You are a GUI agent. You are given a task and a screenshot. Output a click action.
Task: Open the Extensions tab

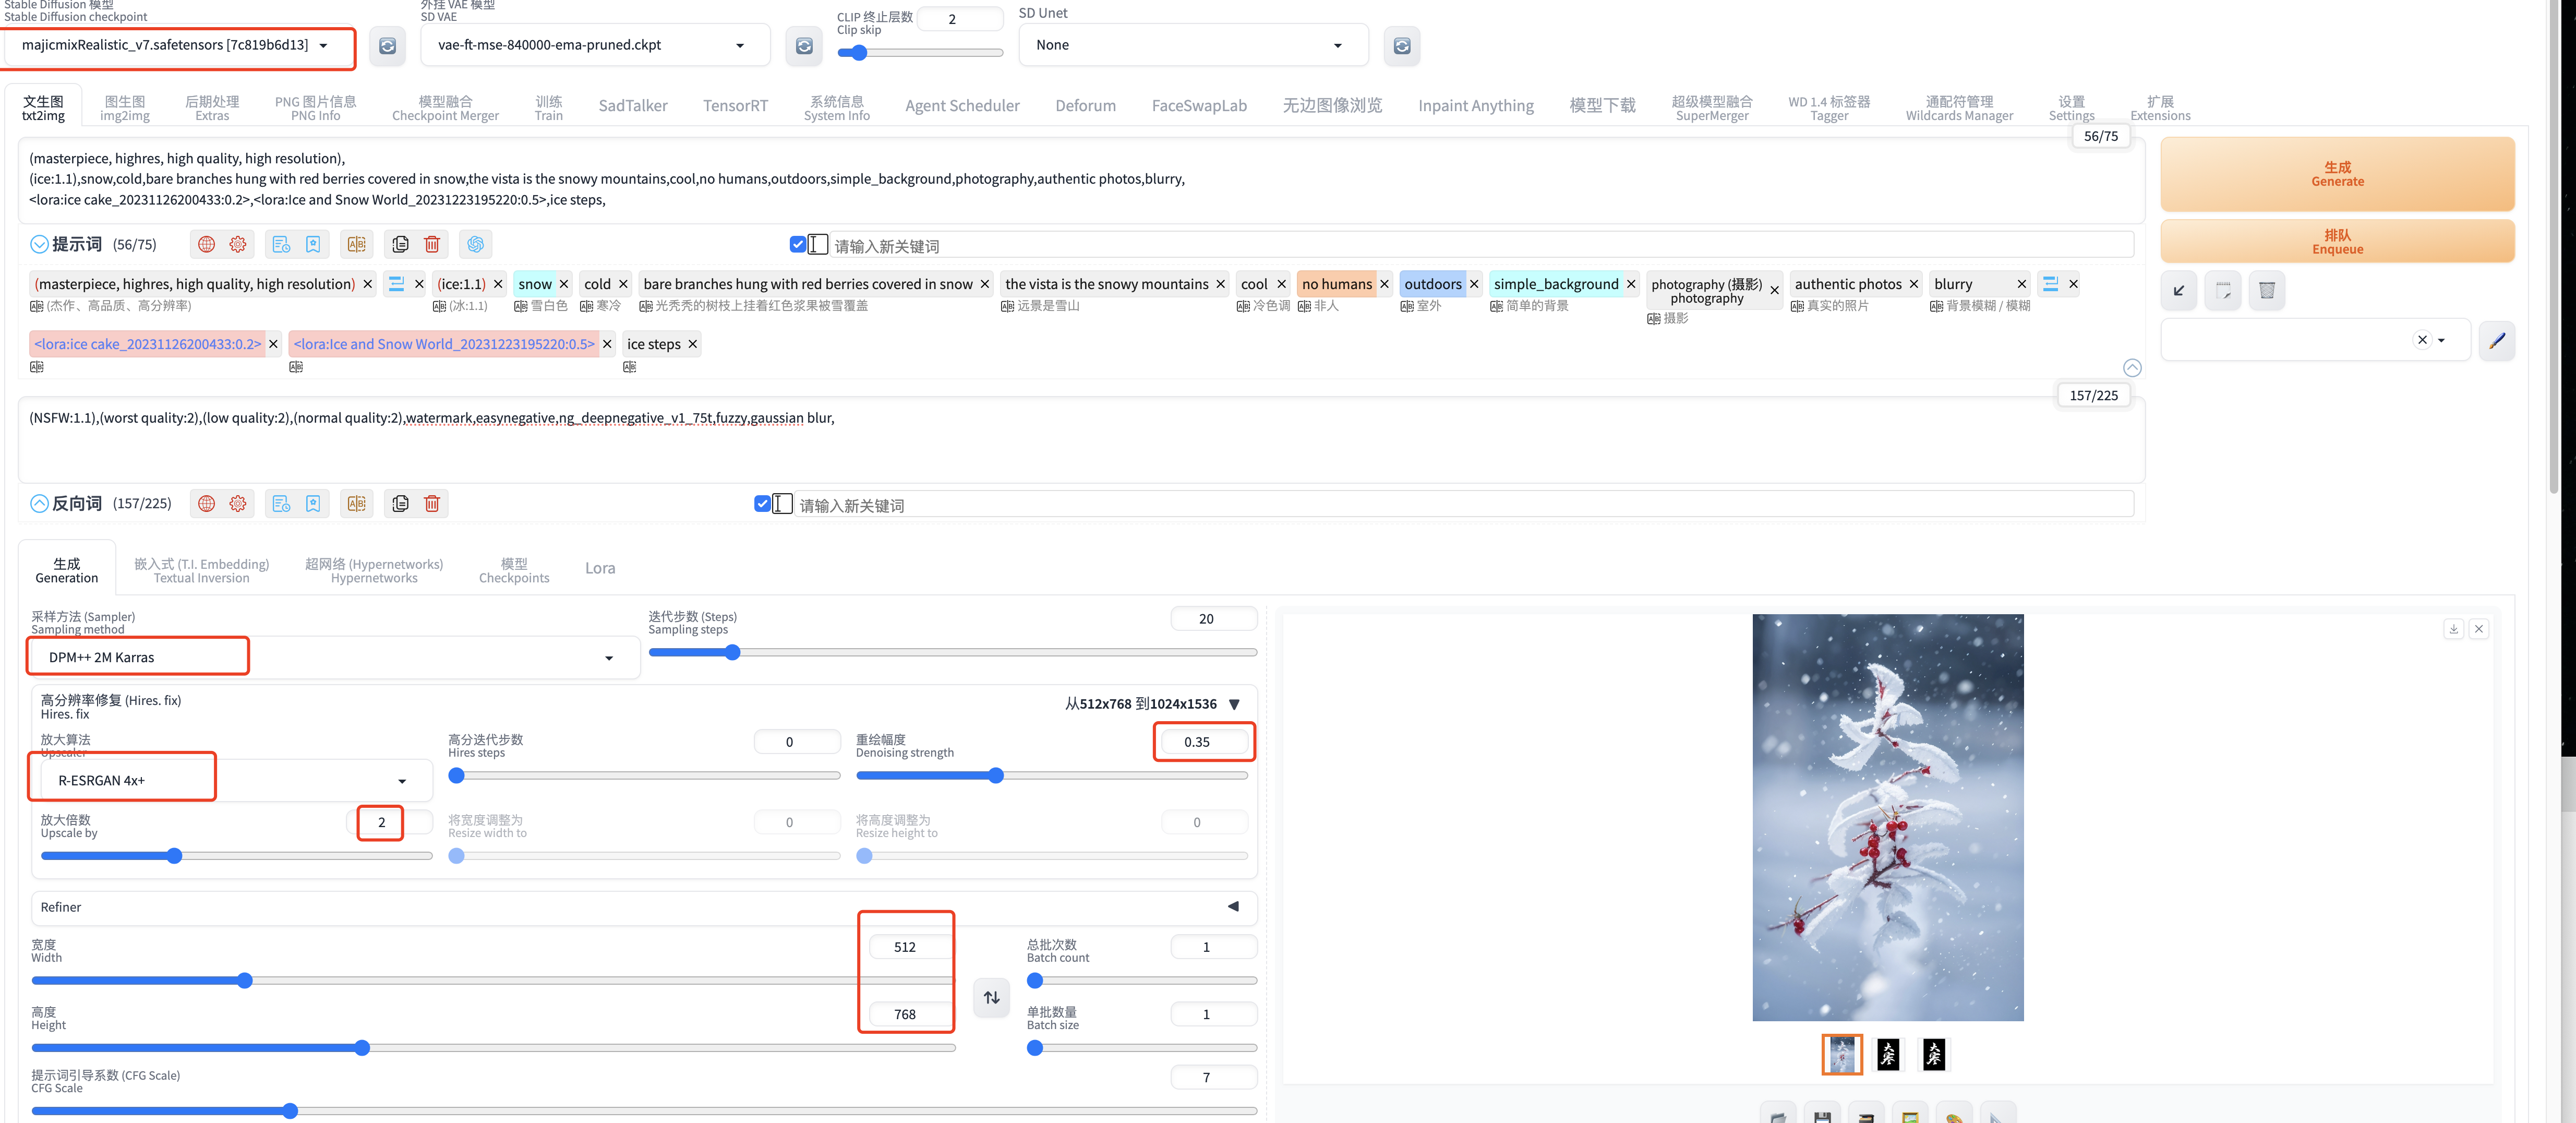pyautogui.click(x=2160, y=108)
